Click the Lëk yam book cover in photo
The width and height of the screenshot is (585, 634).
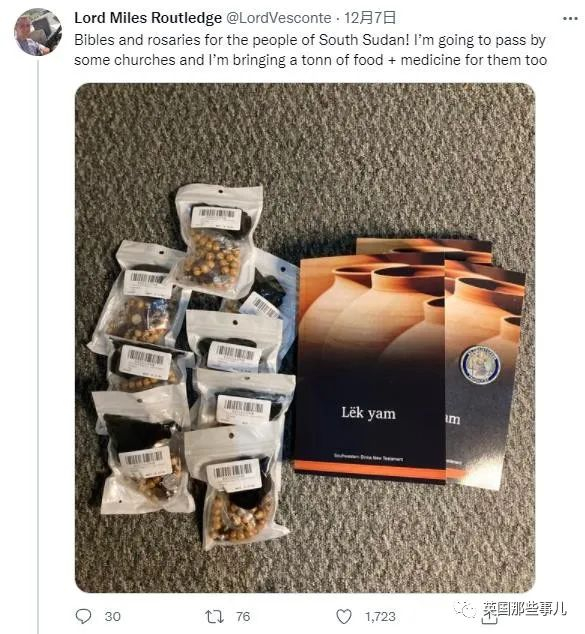click(x=370, y=366)
